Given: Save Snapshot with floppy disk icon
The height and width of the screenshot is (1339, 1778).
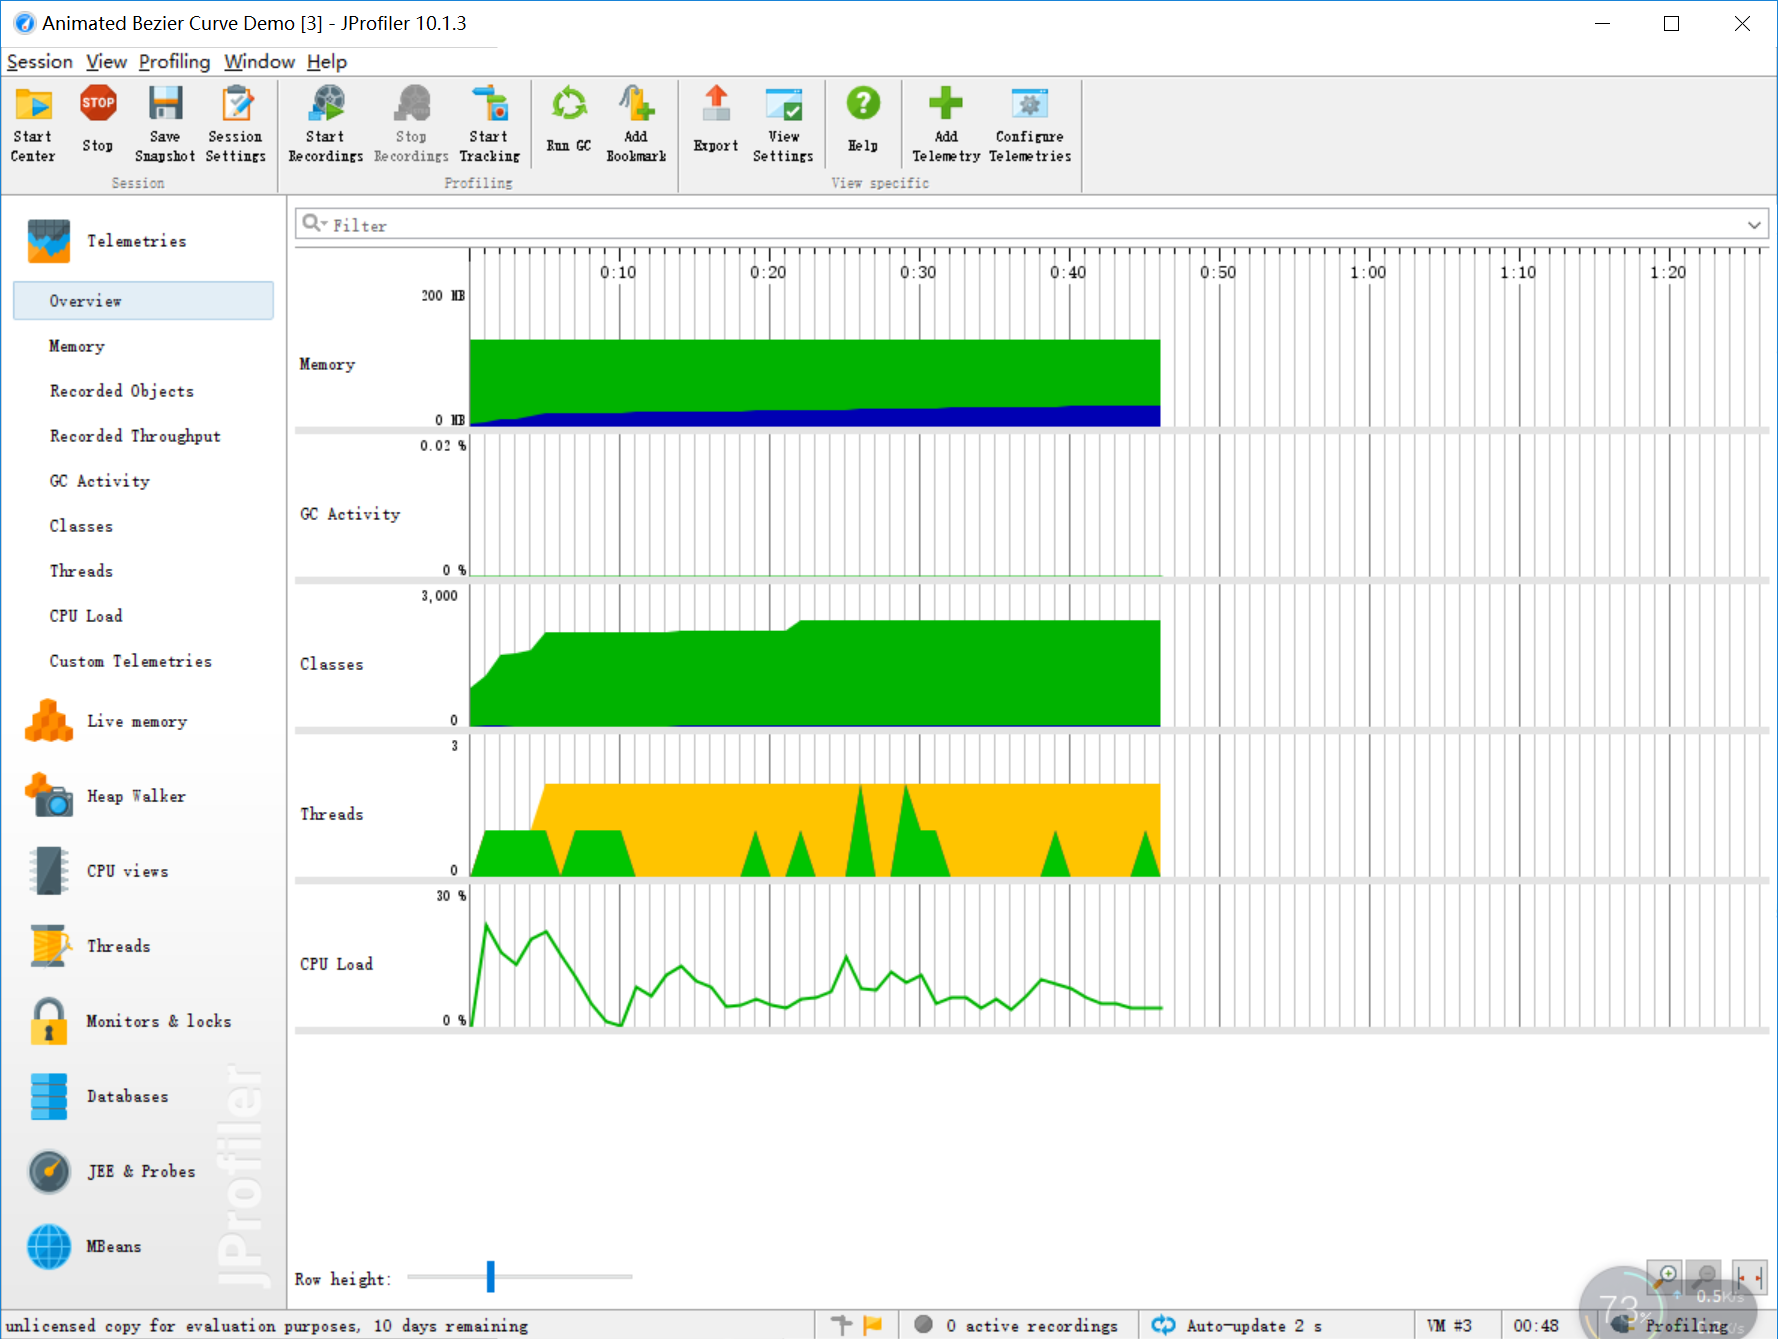Looking at the screenshot, I should (x=165, y=124).
